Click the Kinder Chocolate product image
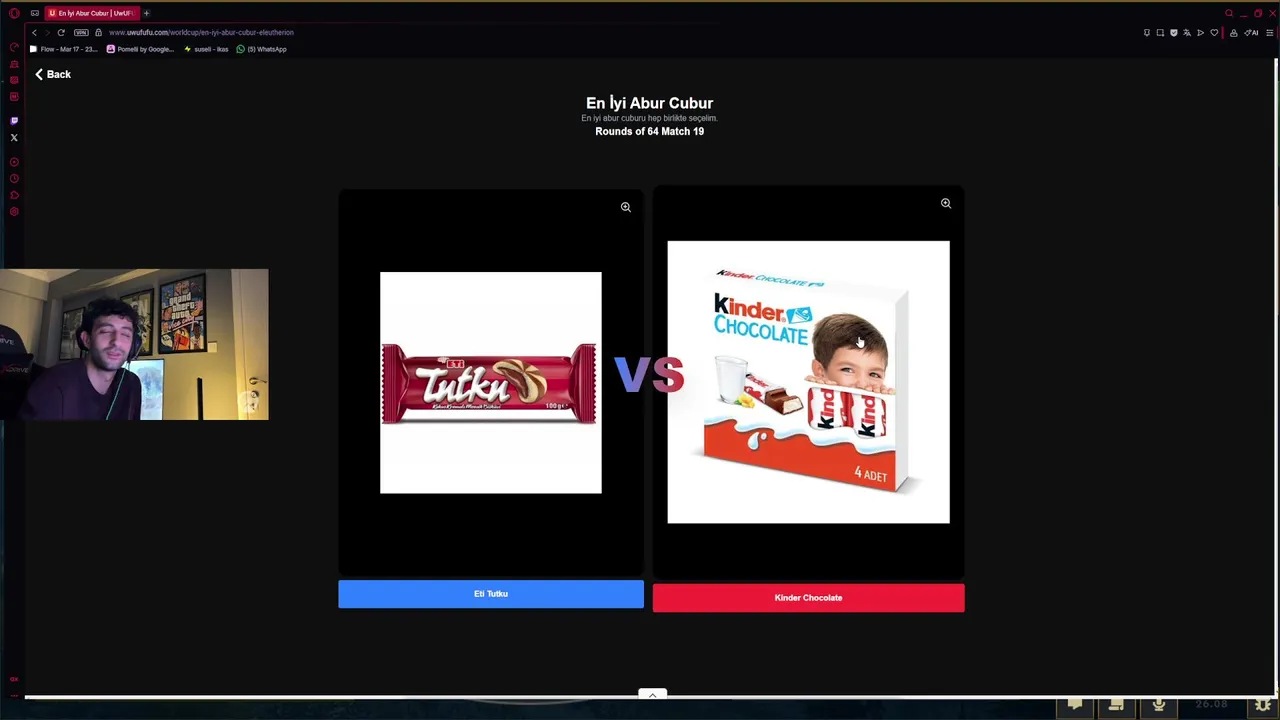1280x720 pixels. 808,382
